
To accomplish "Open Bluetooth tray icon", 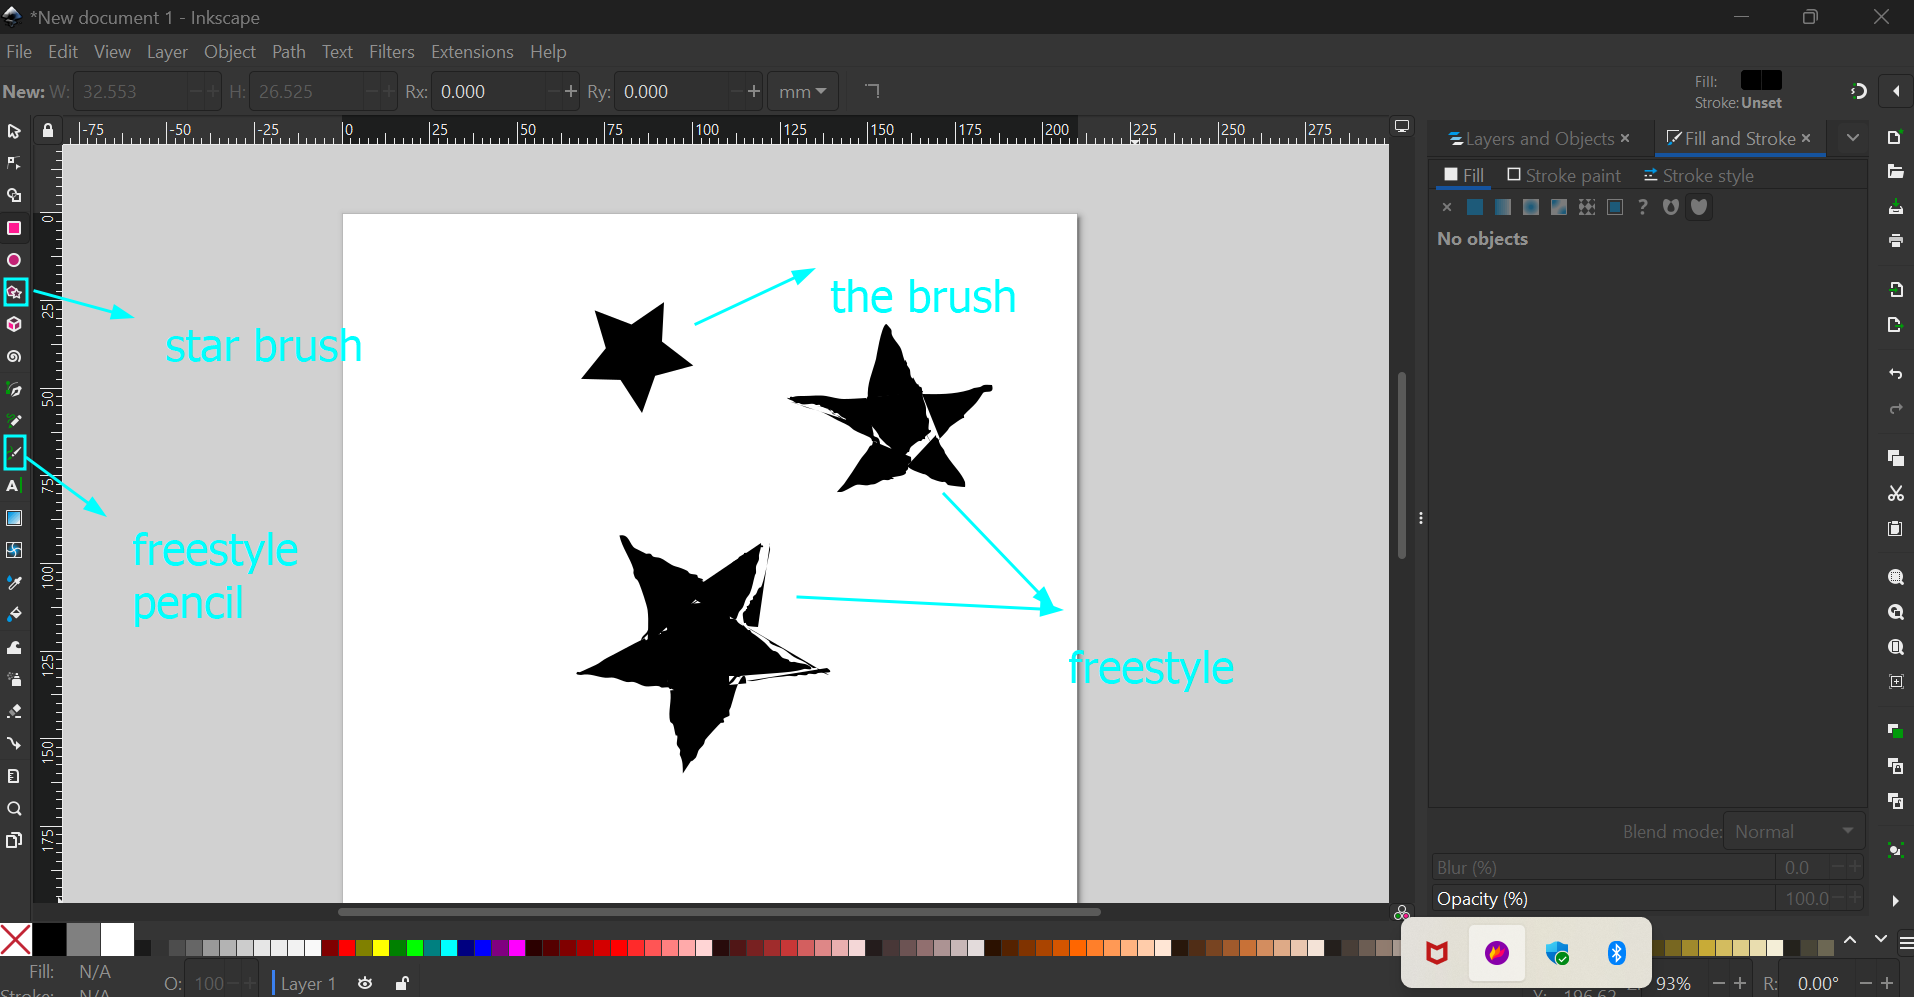I will click(x=1616, y=953).
